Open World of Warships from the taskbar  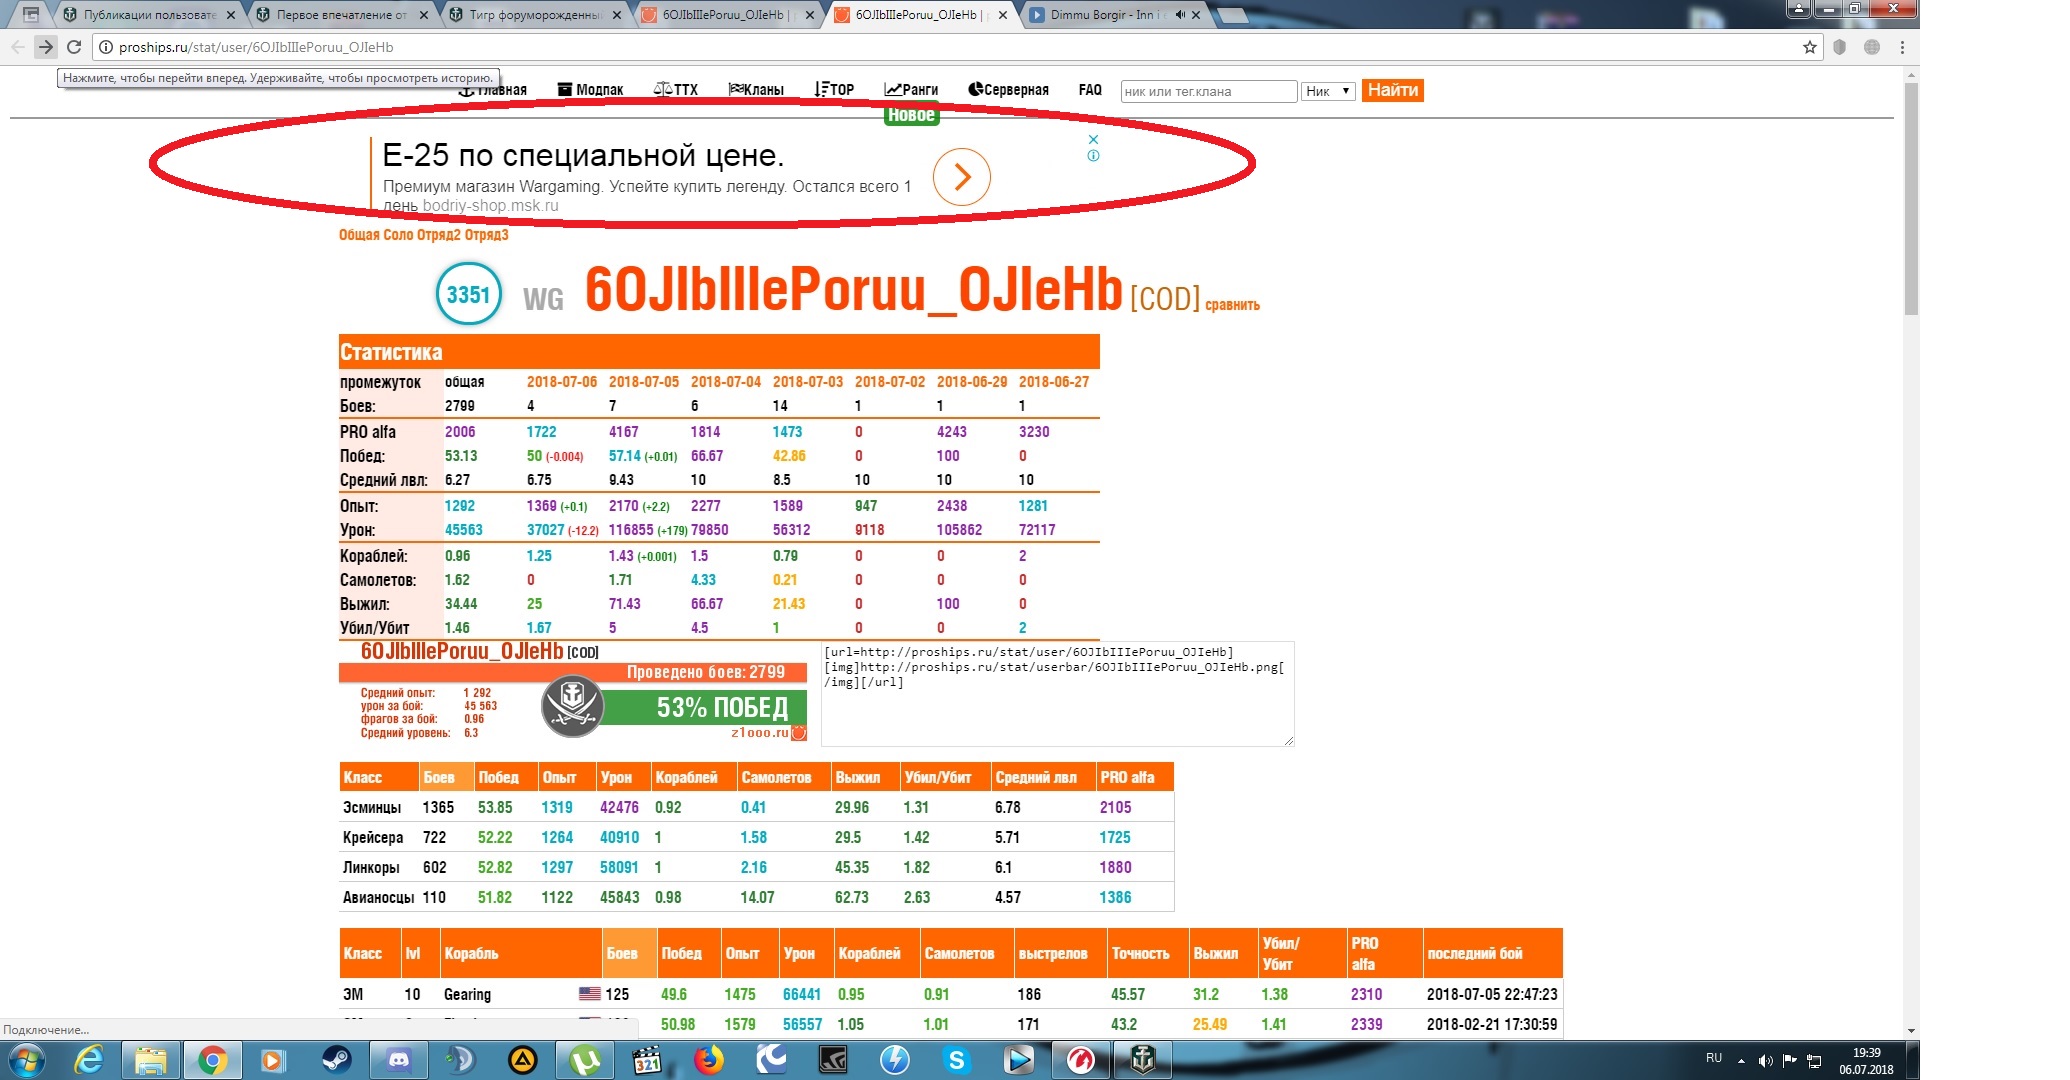pos(1143,1060)
